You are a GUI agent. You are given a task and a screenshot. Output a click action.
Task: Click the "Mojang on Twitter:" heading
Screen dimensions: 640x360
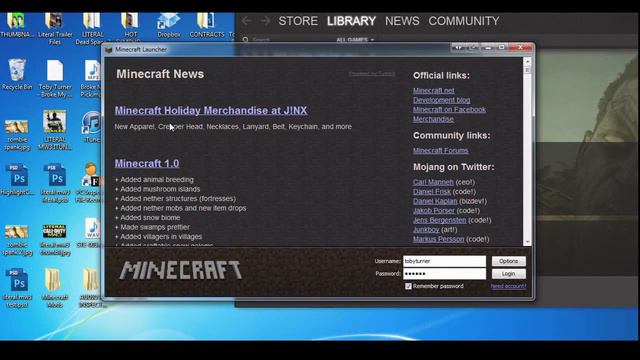pos(453,167)
